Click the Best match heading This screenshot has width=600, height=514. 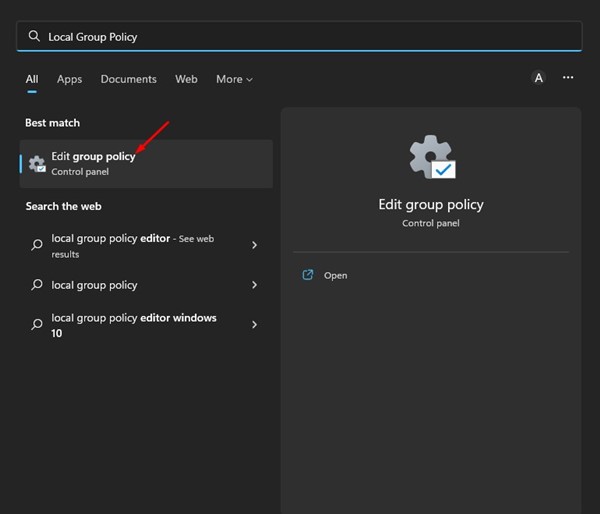52,123
